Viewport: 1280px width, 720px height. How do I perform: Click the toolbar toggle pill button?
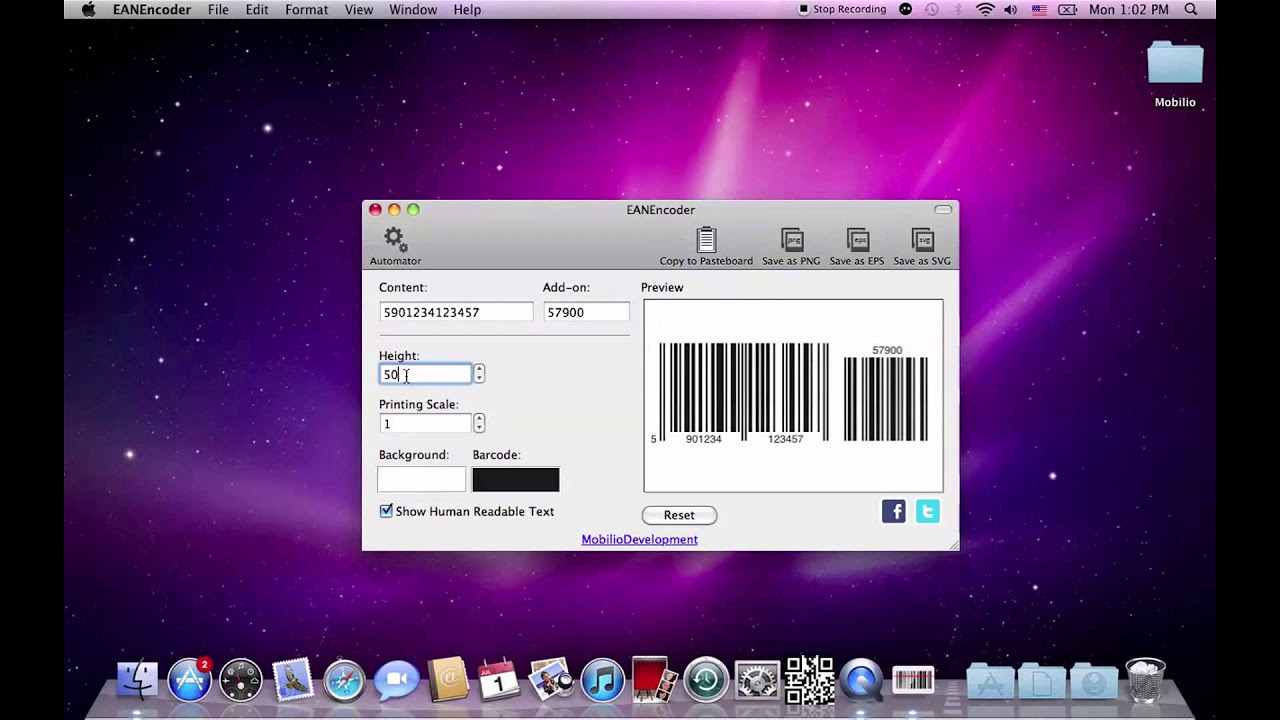coord(943,210)
